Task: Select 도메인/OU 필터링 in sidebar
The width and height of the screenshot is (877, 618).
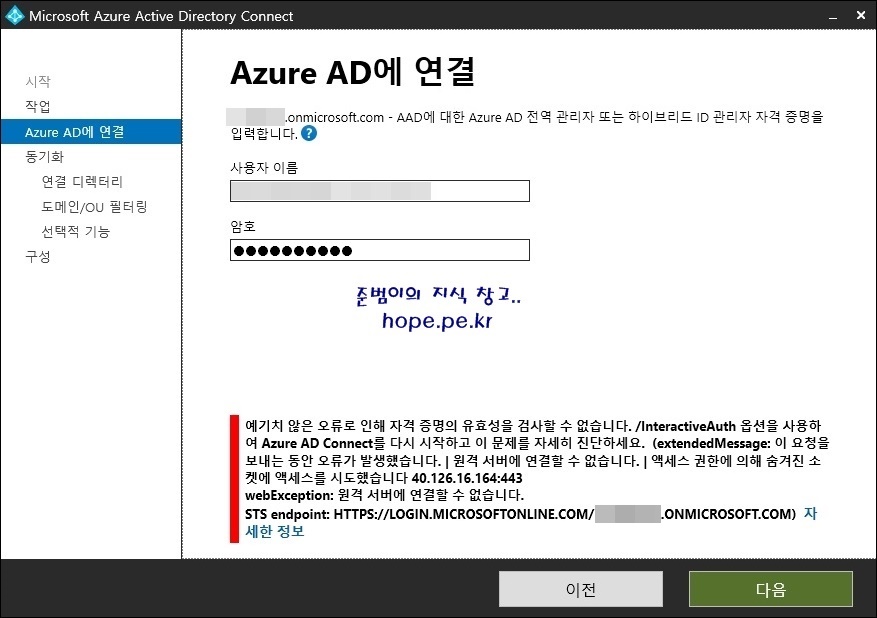Action: (95, 206)
